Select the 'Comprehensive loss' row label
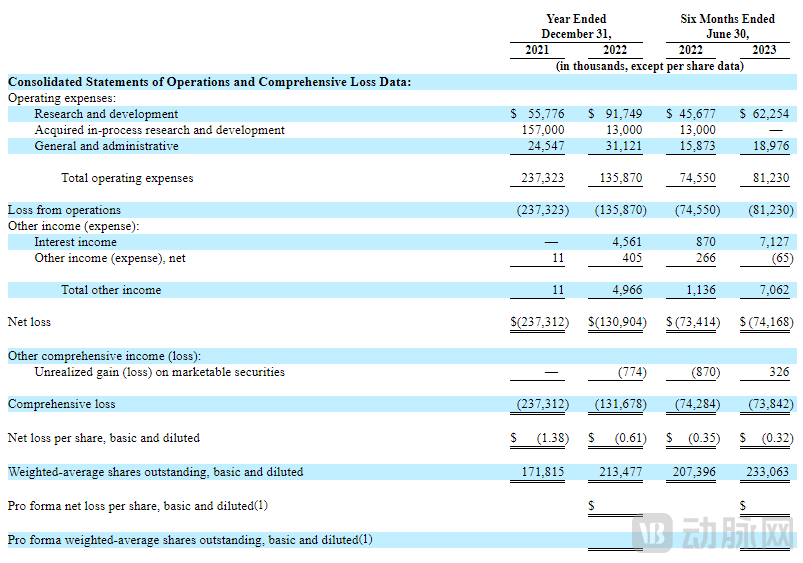The image size is (803, 563). click(61, 404)
